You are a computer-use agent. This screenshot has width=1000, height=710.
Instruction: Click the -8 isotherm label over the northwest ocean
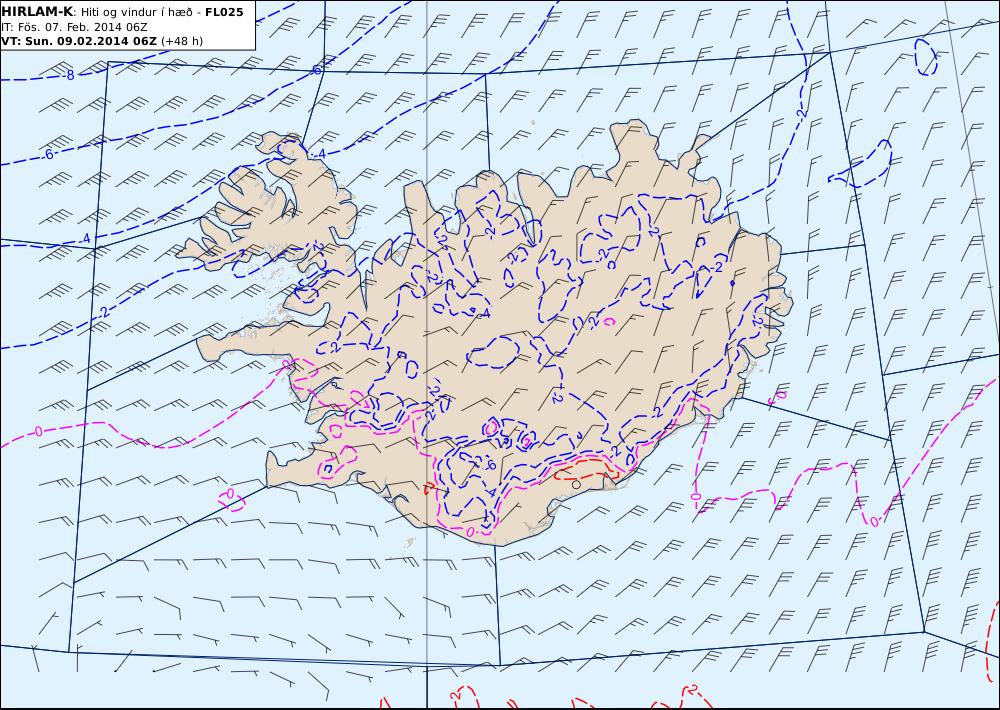(69, 75)
